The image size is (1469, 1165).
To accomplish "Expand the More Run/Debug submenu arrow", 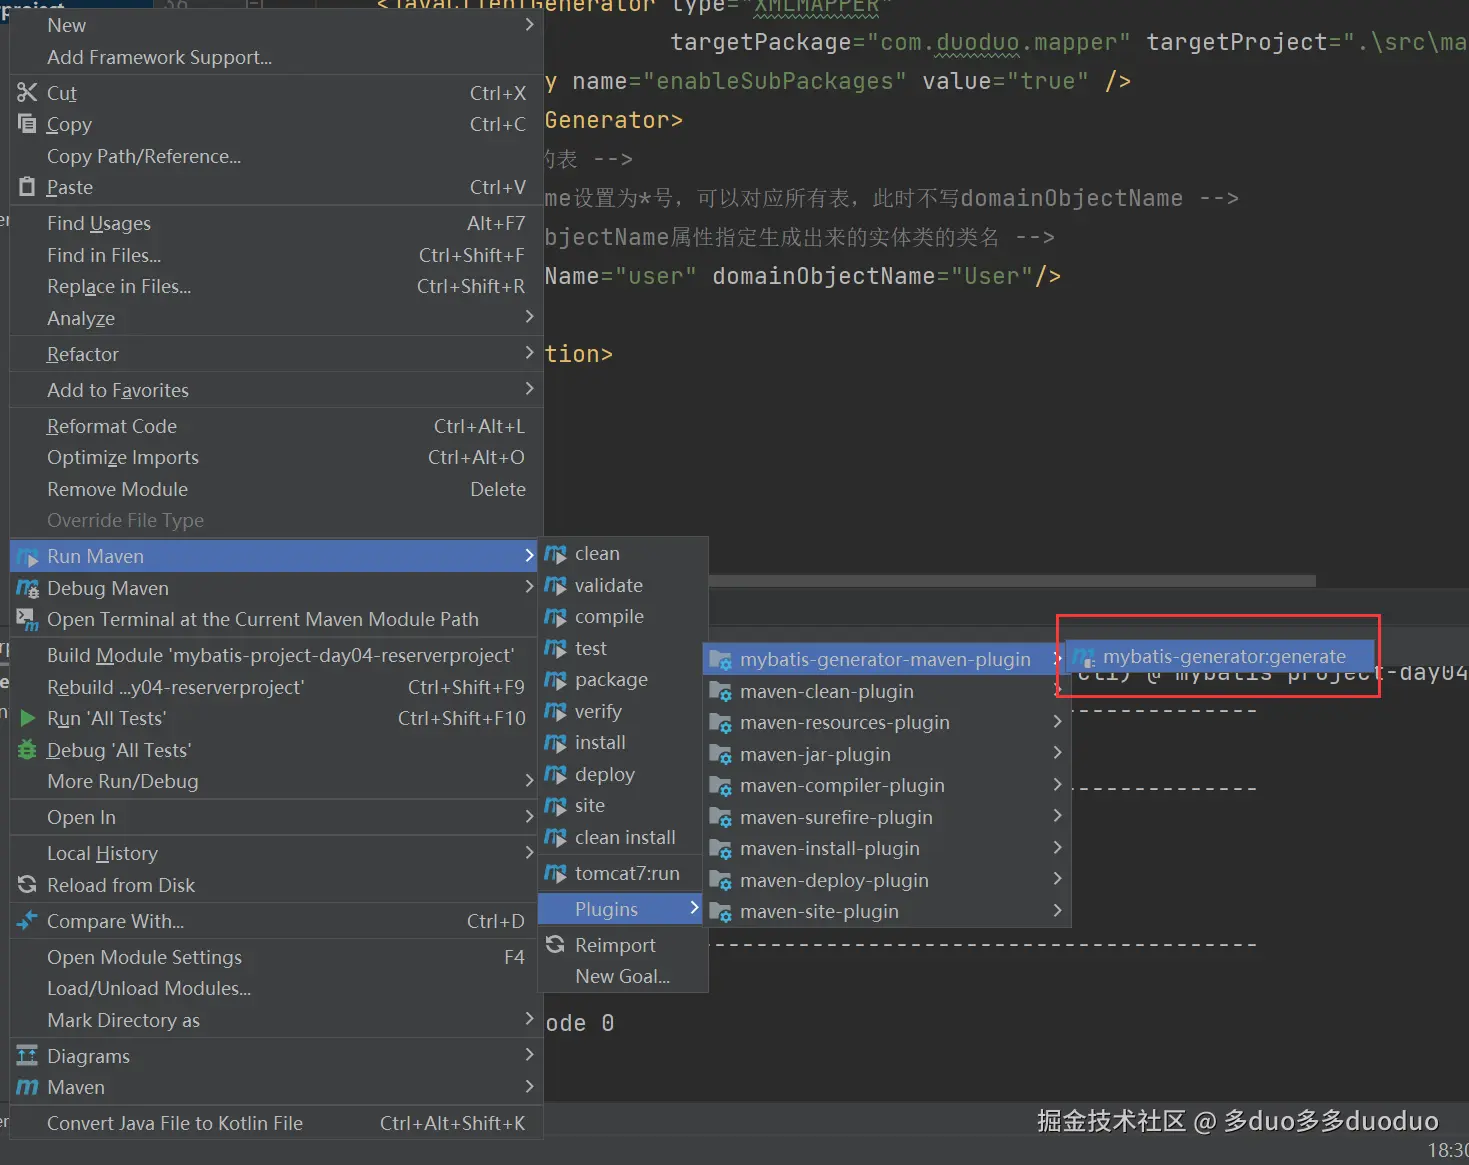I will point(529,781).
